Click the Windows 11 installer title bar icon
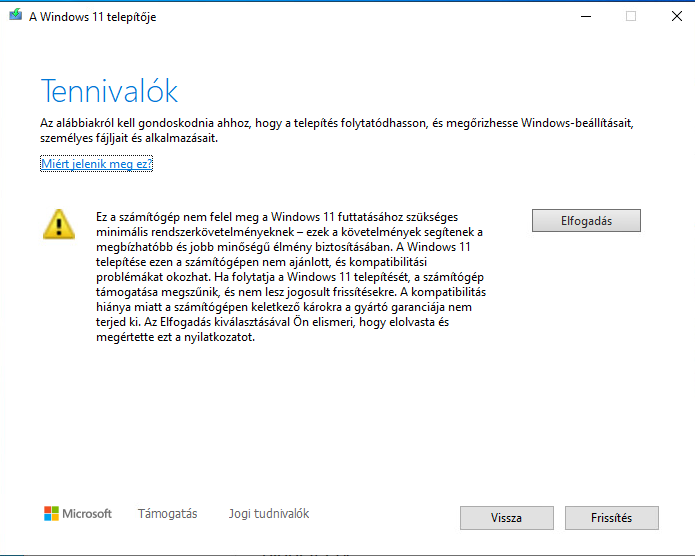 [16, 15]
